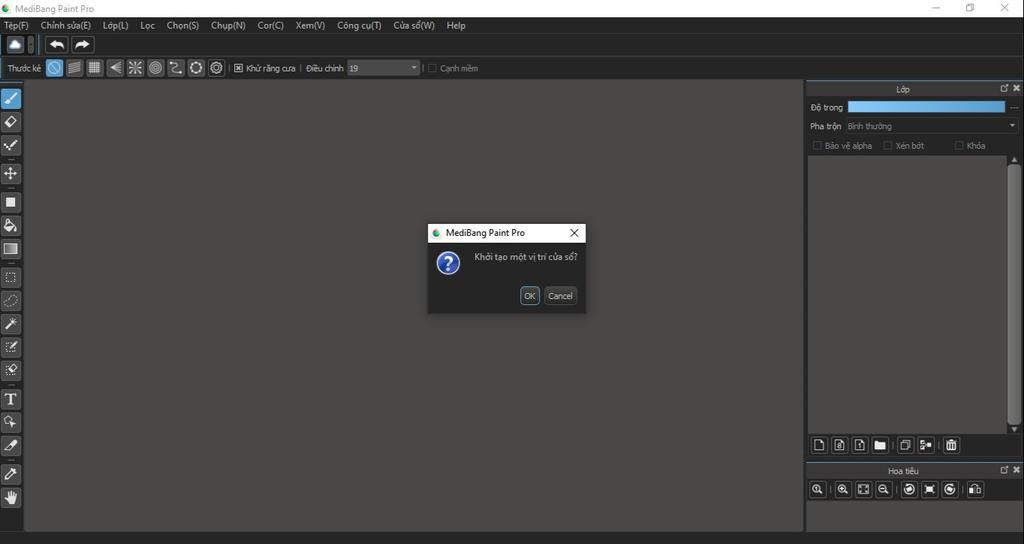The width and height of the screenshot is (1024, 544).
Task: Close the MediBang Paint Pro dialog
Action: point(574,232)
